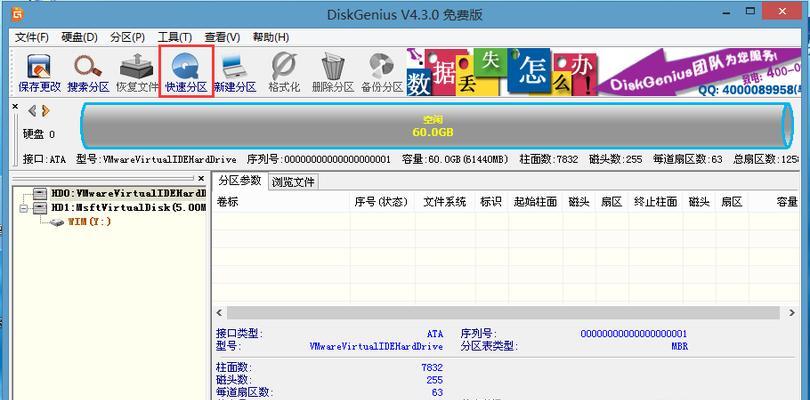Image resolution: width=810 pixels, height=400 pixels.
Task: Click the 标识 column header
Action: tap(491, 202)
